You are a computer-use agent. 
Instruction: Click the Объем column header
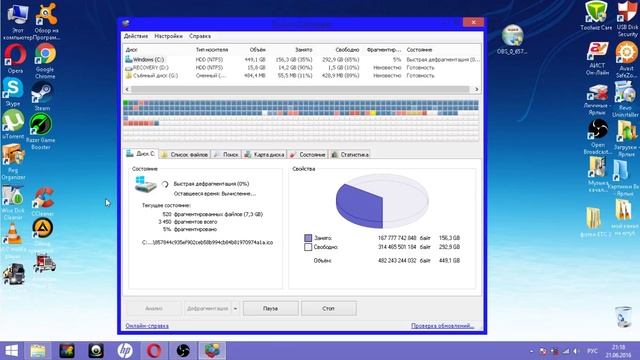pyautogui.click(x=258, y=50)
